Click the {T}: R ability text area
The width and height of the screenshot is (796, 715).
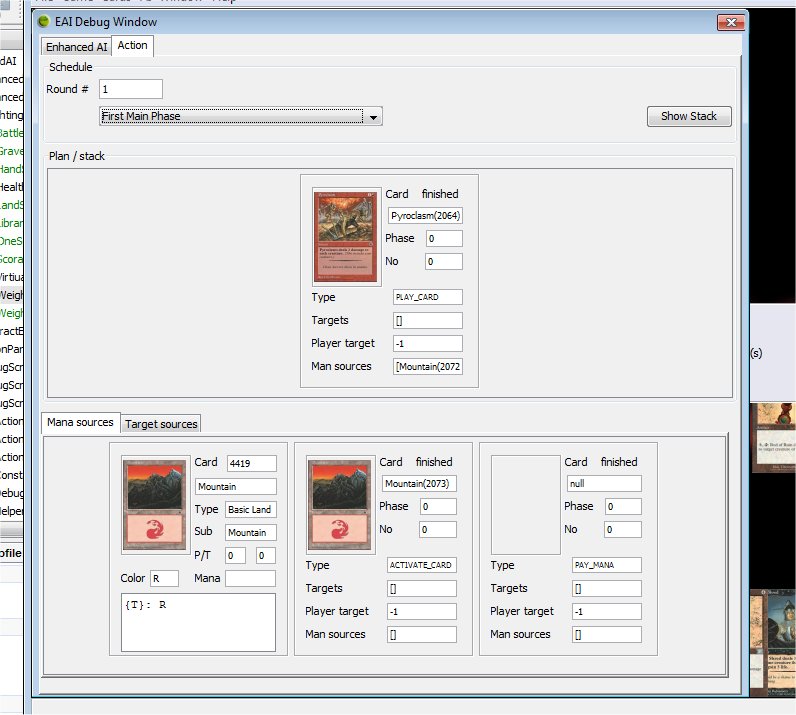pos(198,622)
